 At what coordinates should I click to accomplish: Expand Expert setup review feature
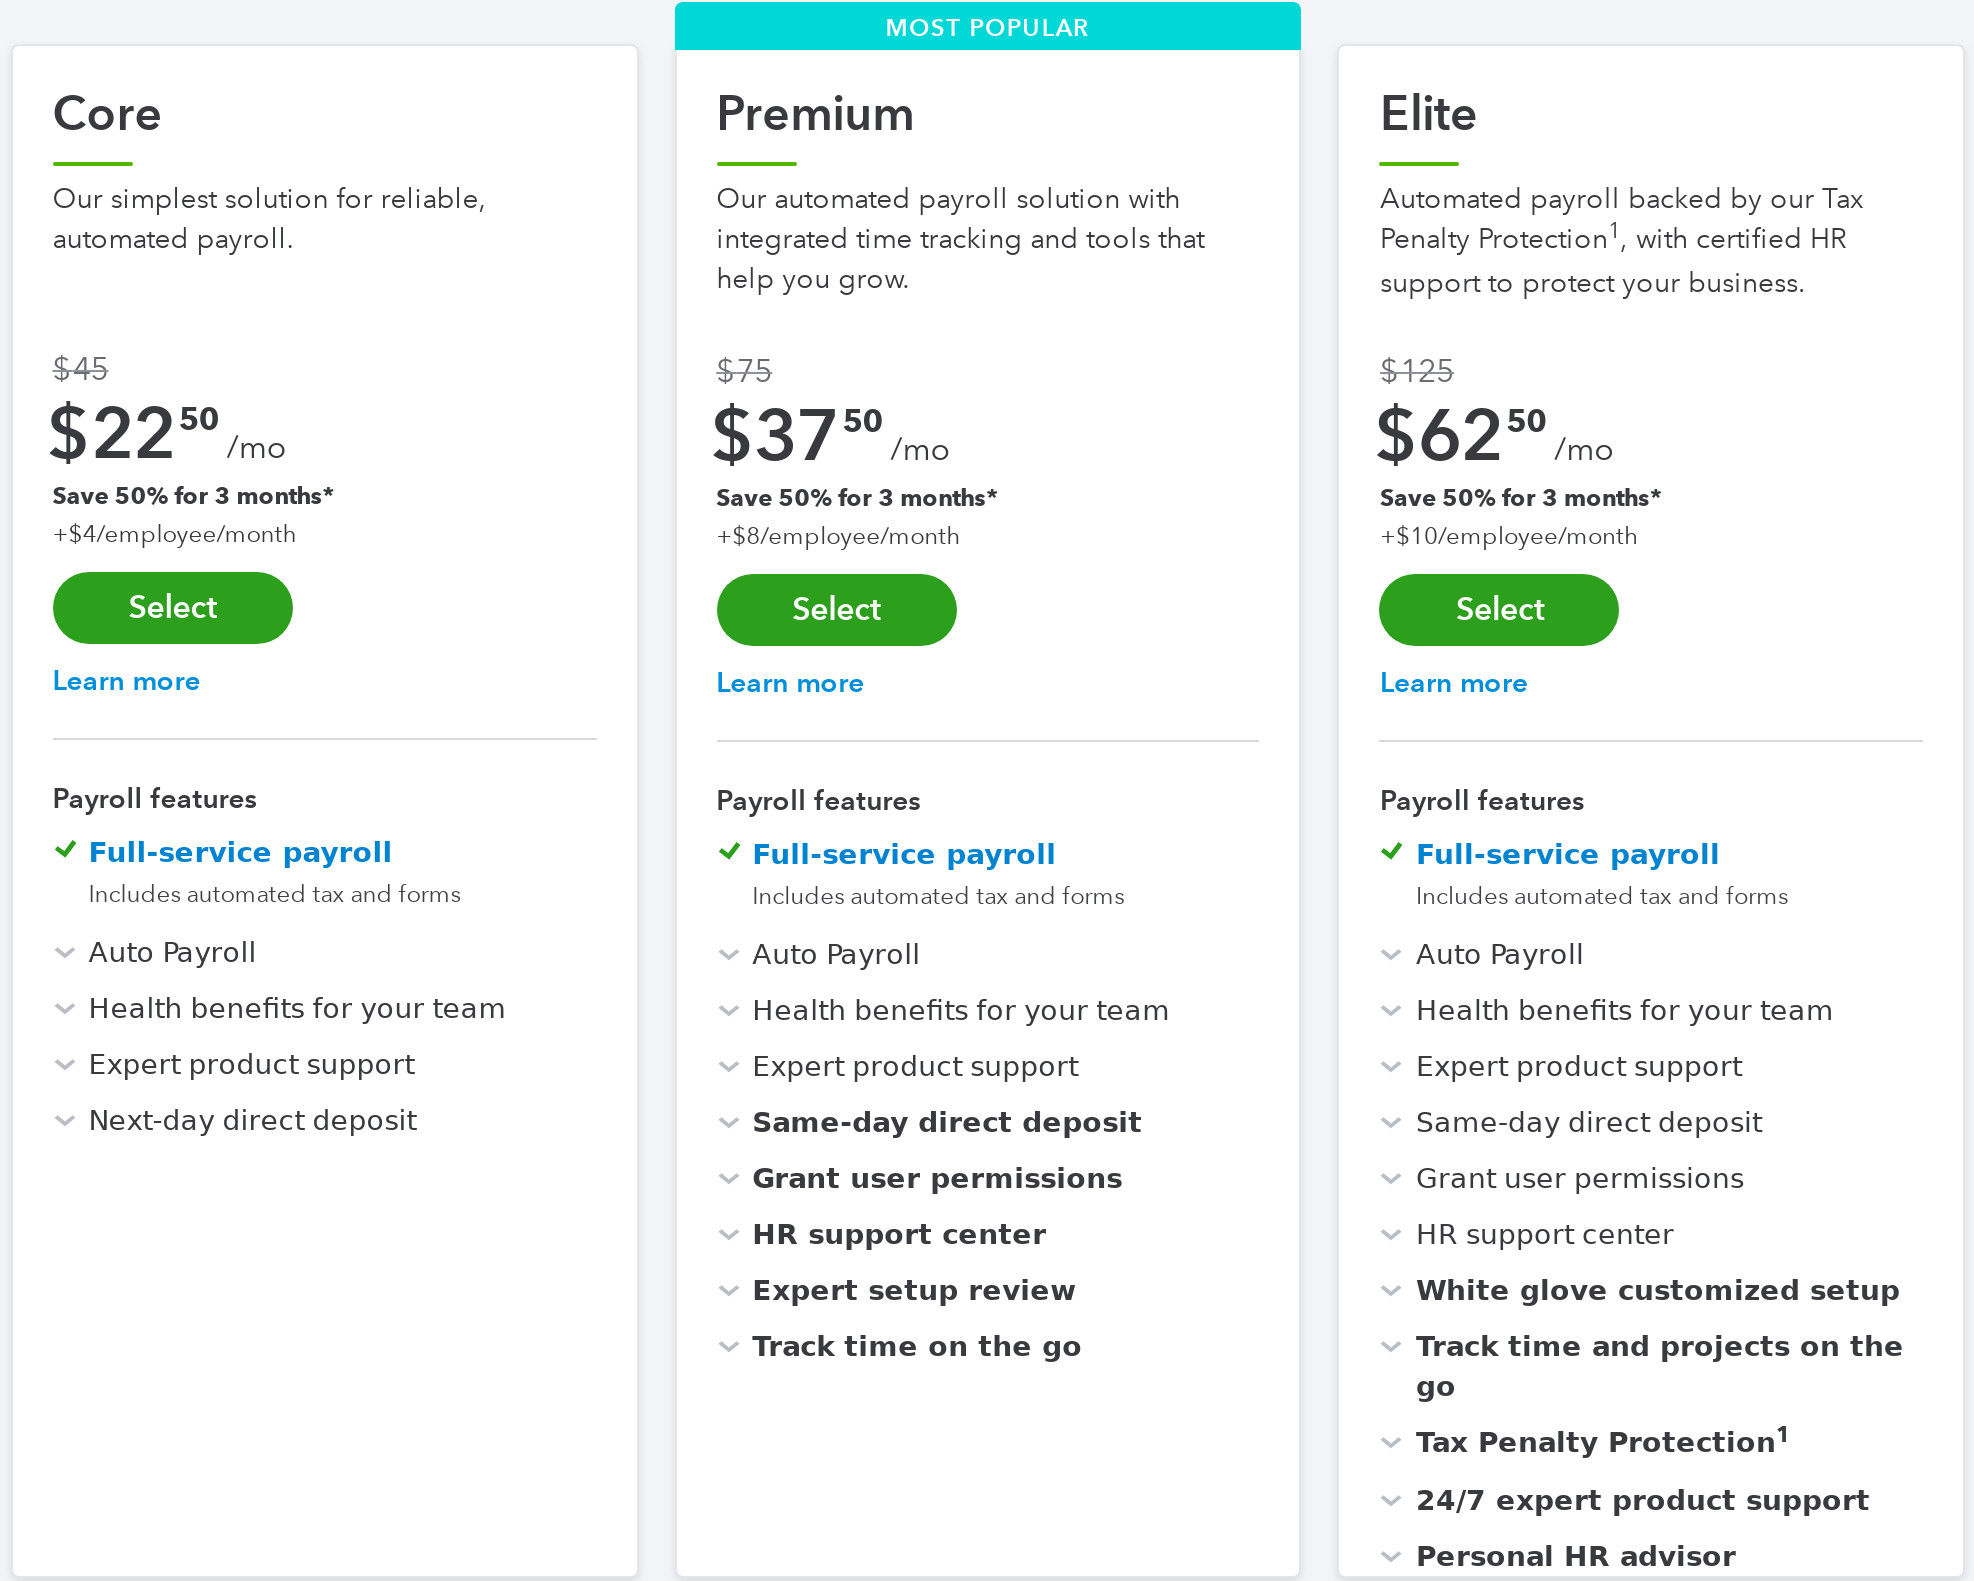[727, 1289]
